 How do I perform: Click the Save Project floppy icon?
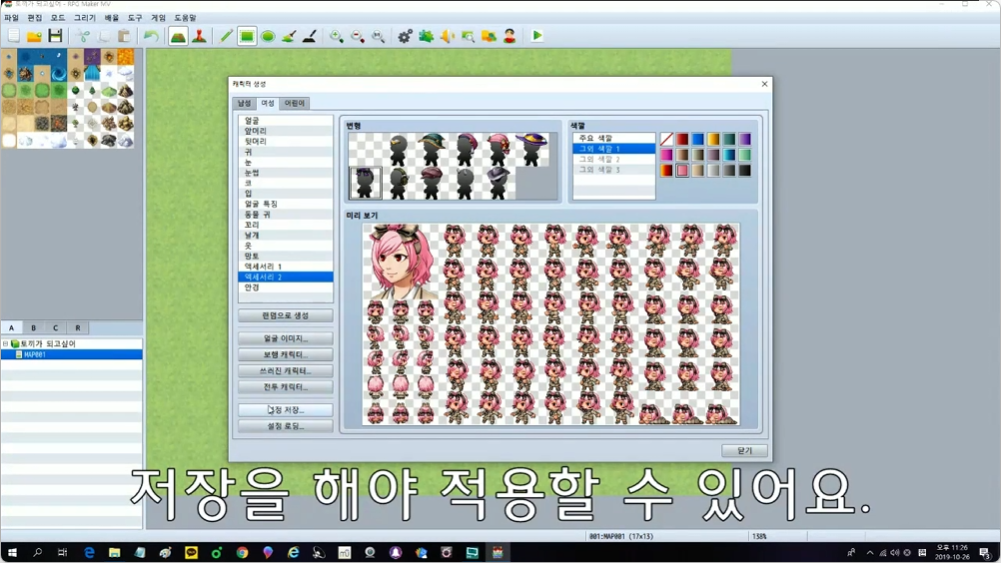[56, 36]
